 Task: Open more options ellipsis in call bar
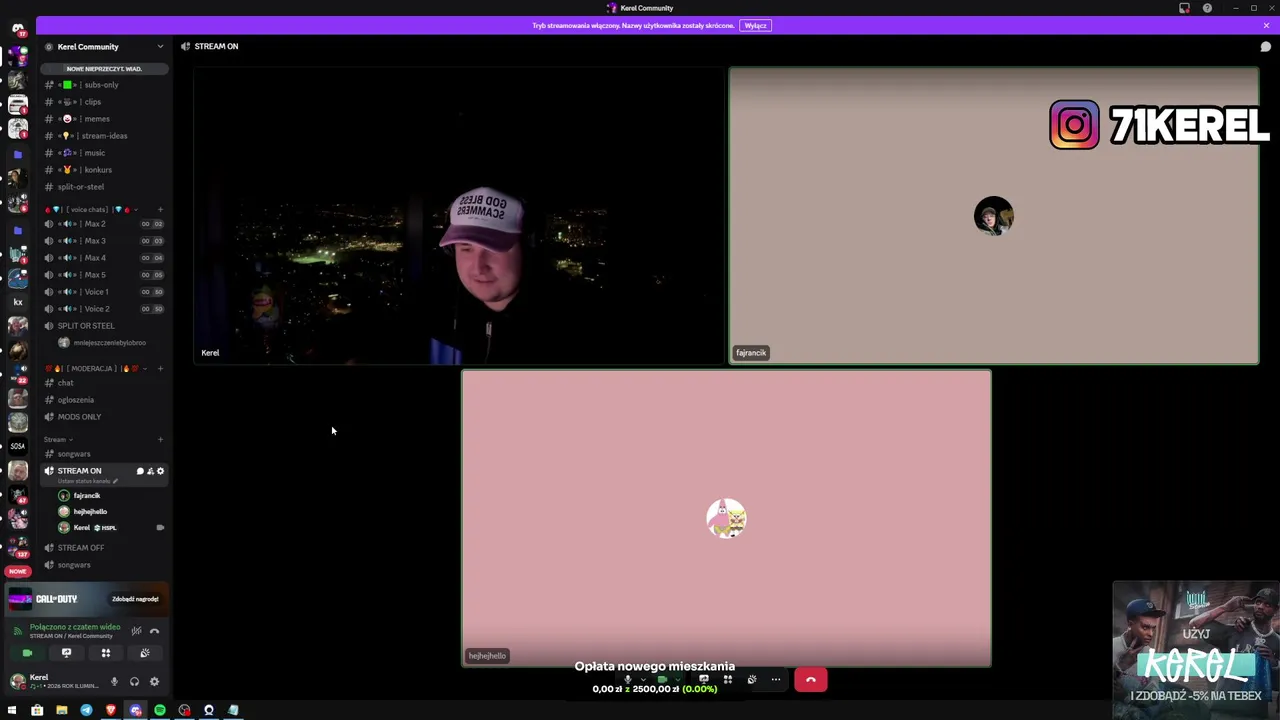[776, 680]
